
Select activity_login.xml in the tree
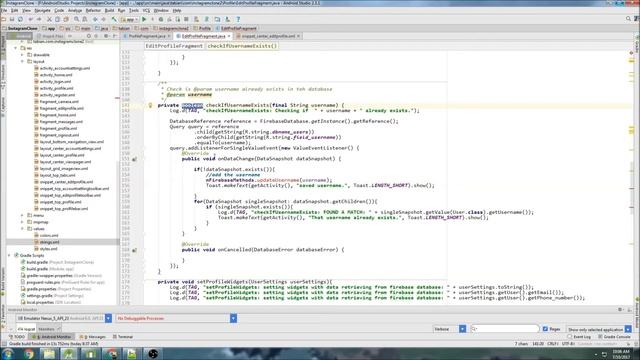[x=55, y=82]
